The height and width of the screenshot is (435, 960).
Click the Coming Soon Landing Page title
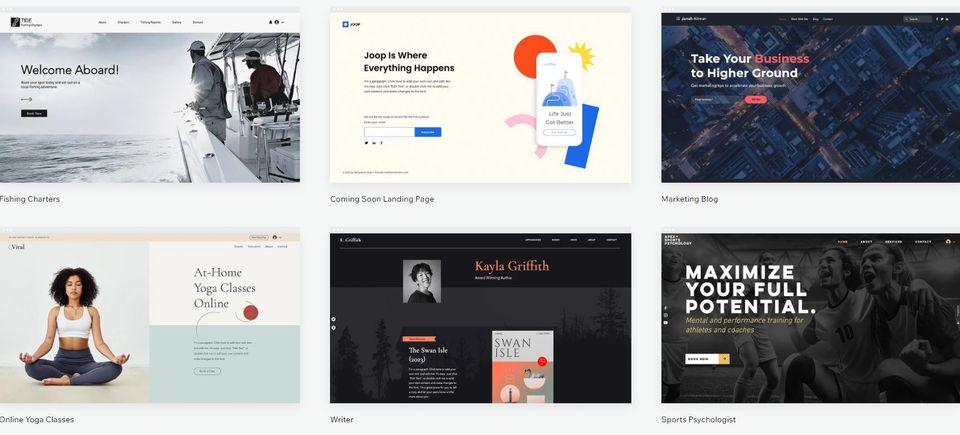pos(382,199)
